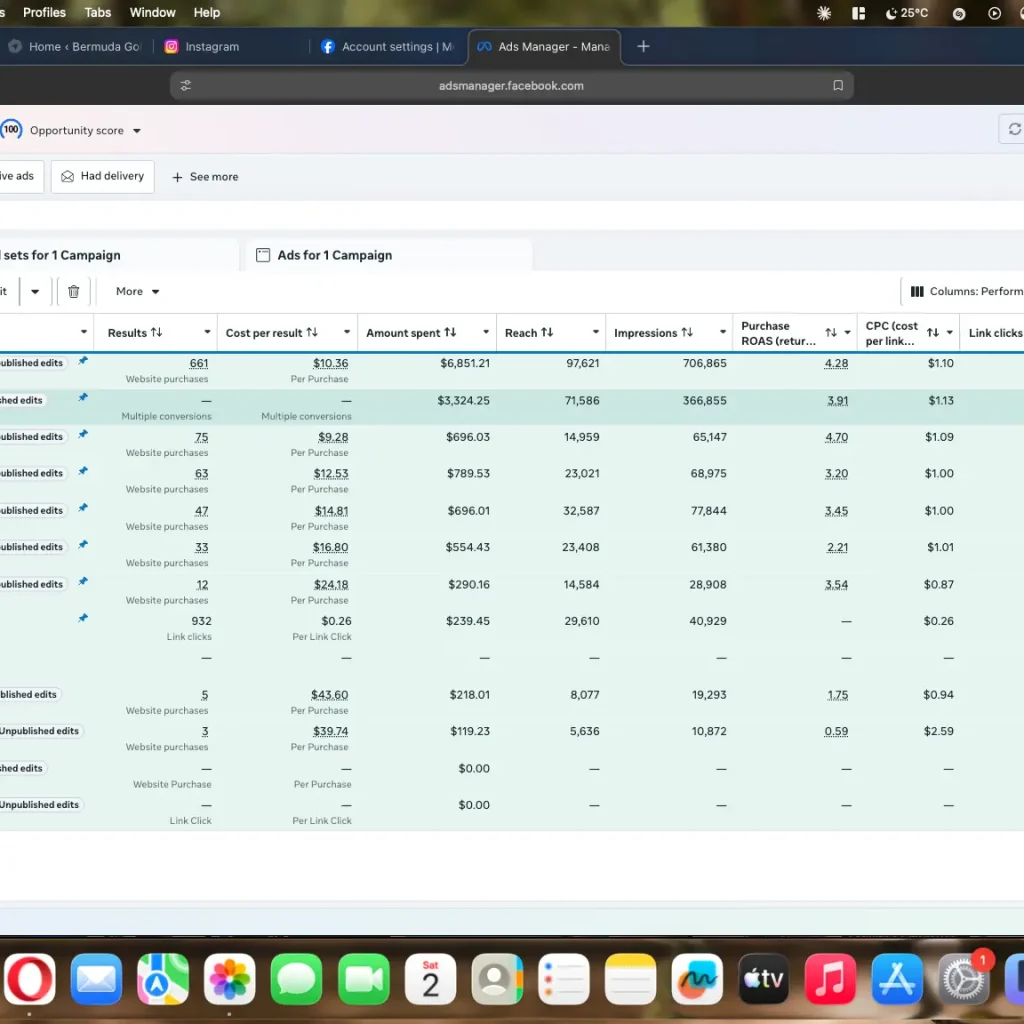Open a new browser tab with the plus icon

(x=643, y=46)
